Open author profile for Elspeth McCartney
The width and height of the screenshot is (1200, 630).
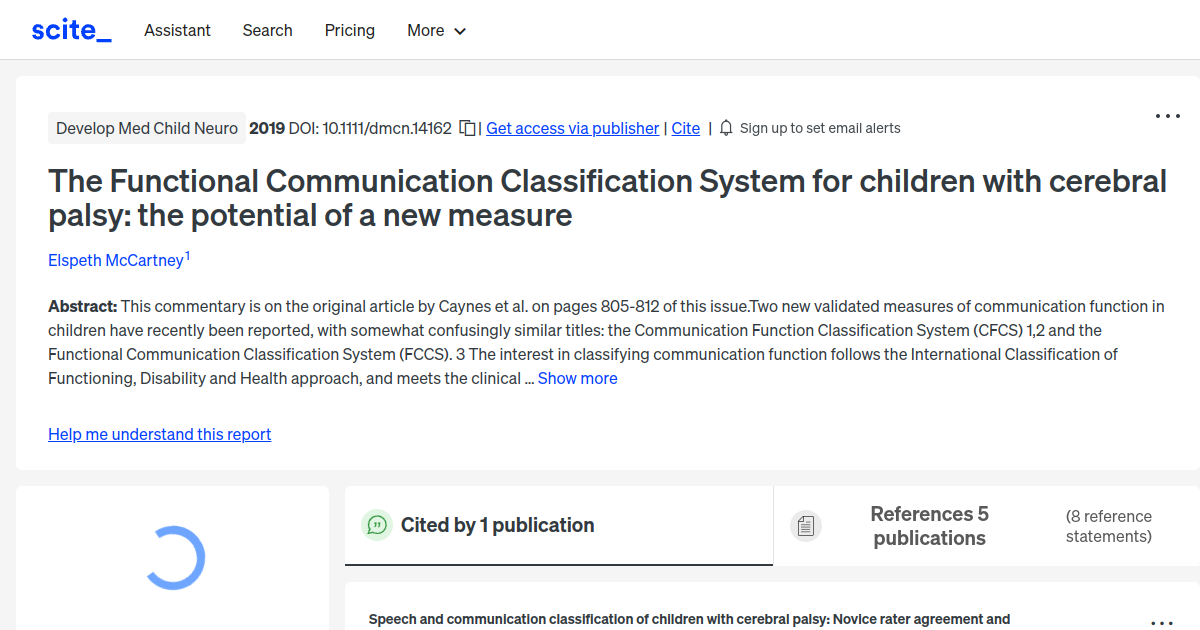coord(114,260)
